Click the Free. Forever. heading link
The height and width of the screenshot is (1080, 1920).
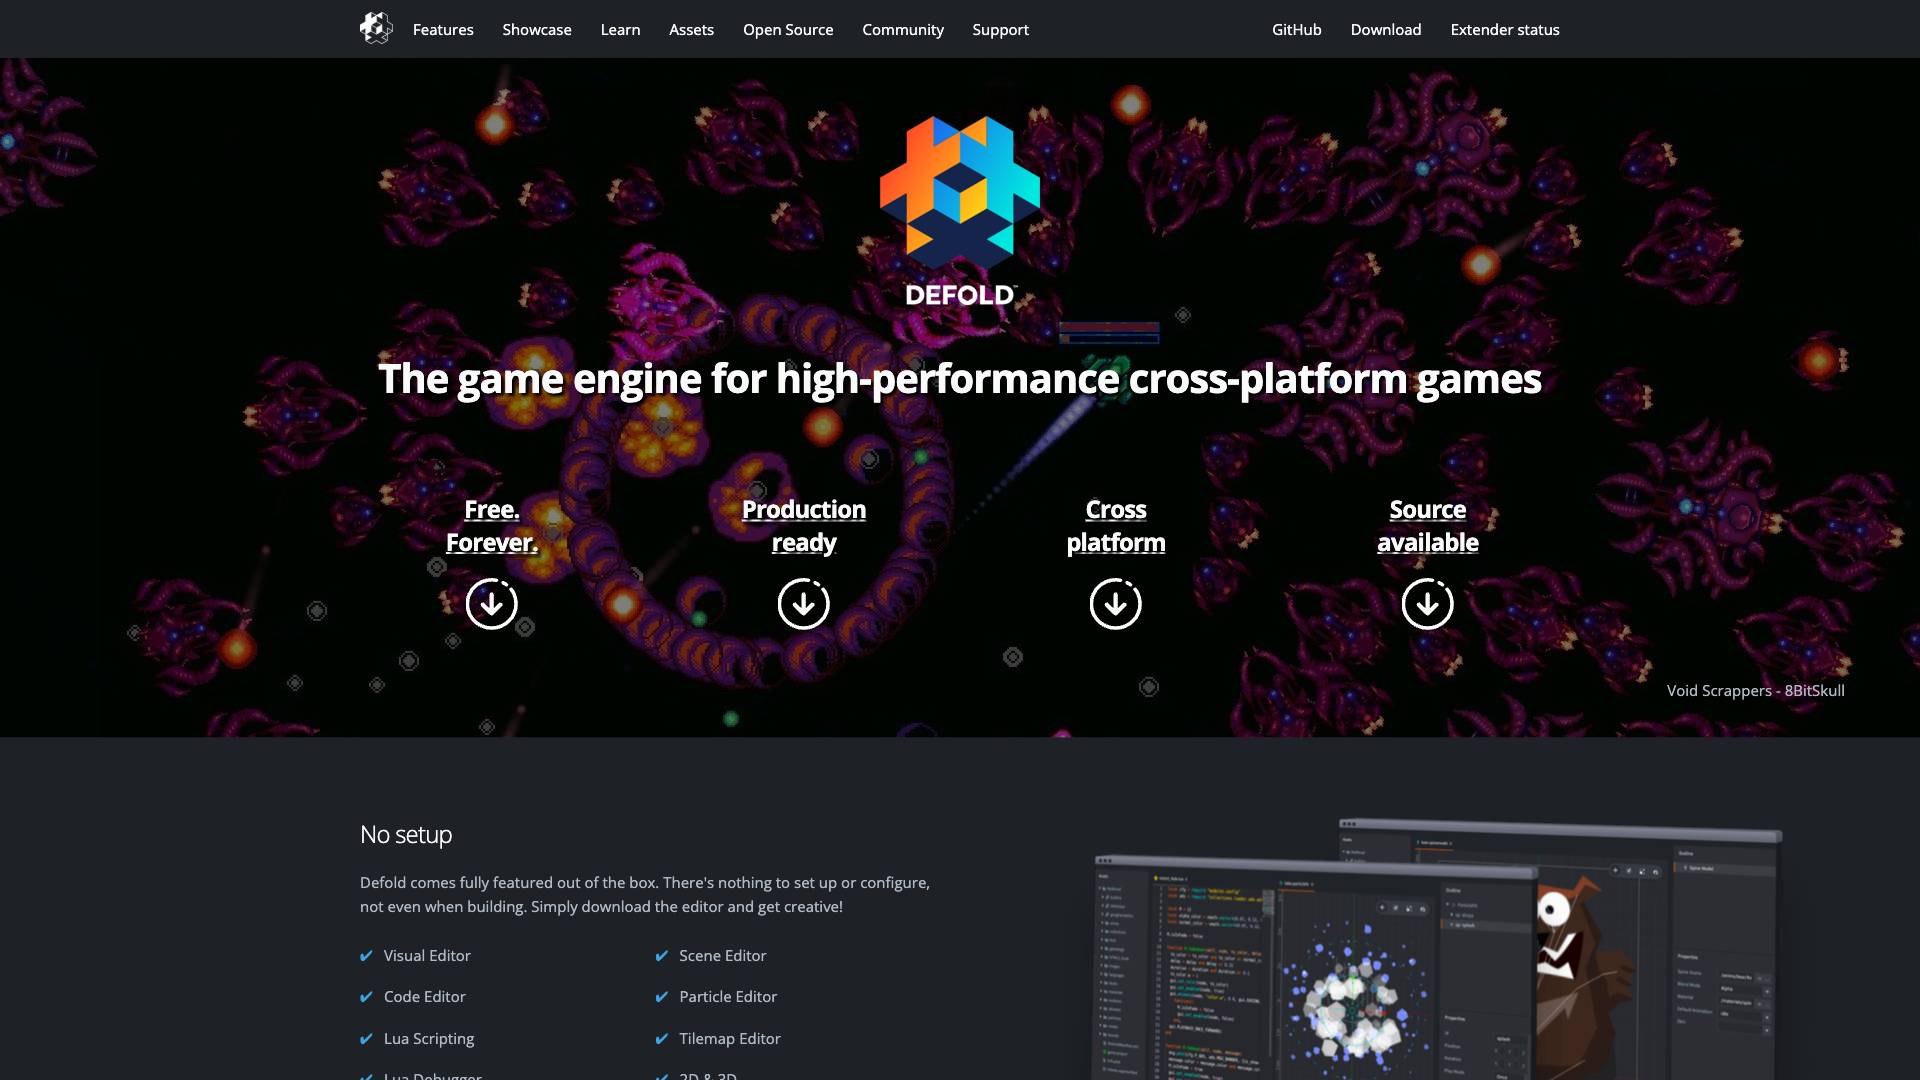[491, 526]
